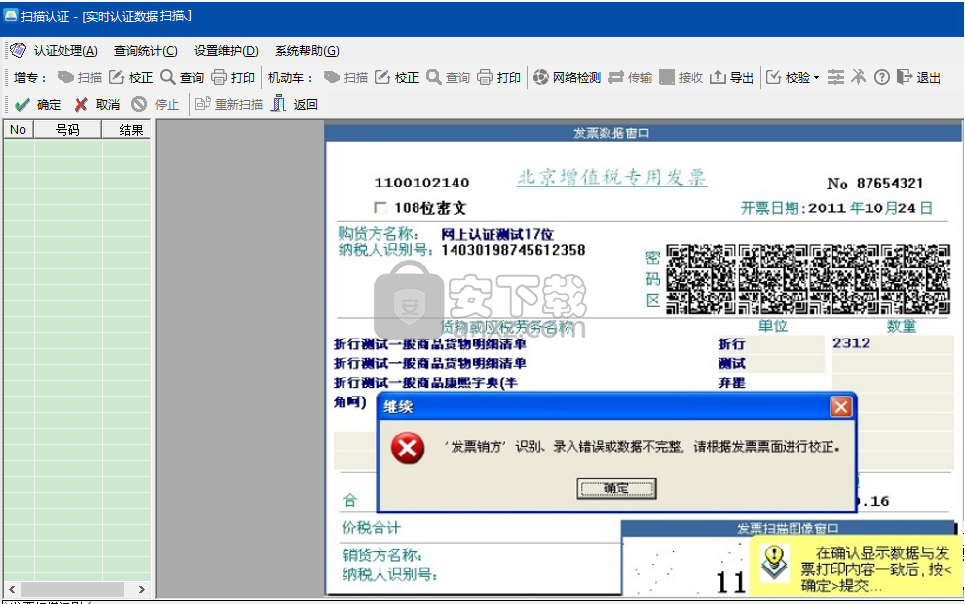Click the list-settings icon after 校验
This screenshot has height=604, width=965.
click(836, 78)
